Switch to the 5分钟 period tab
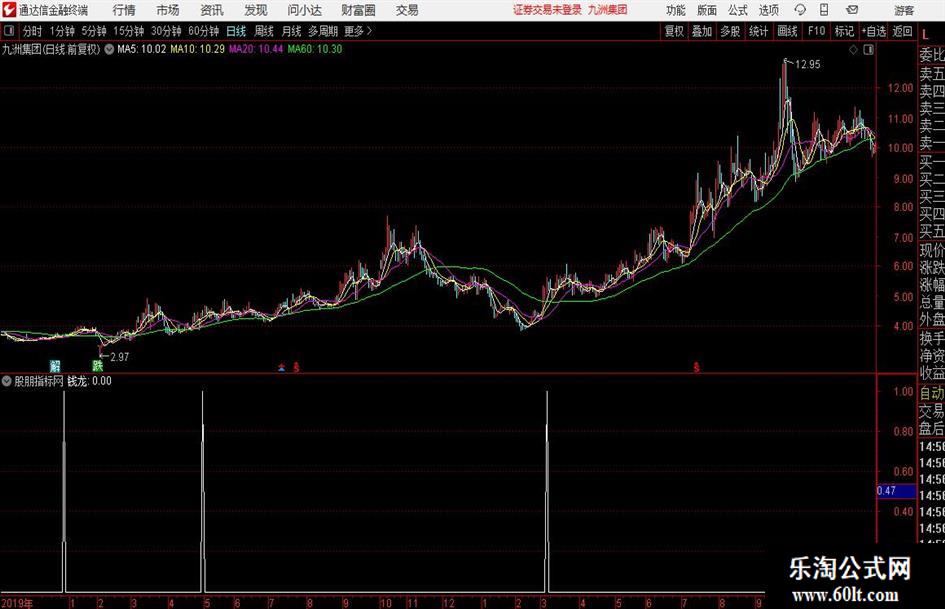 (x=93, y=31)
